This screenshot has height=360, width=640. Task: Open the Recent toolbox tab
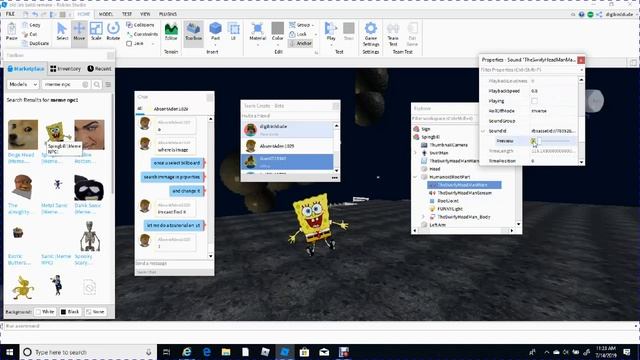99,69
